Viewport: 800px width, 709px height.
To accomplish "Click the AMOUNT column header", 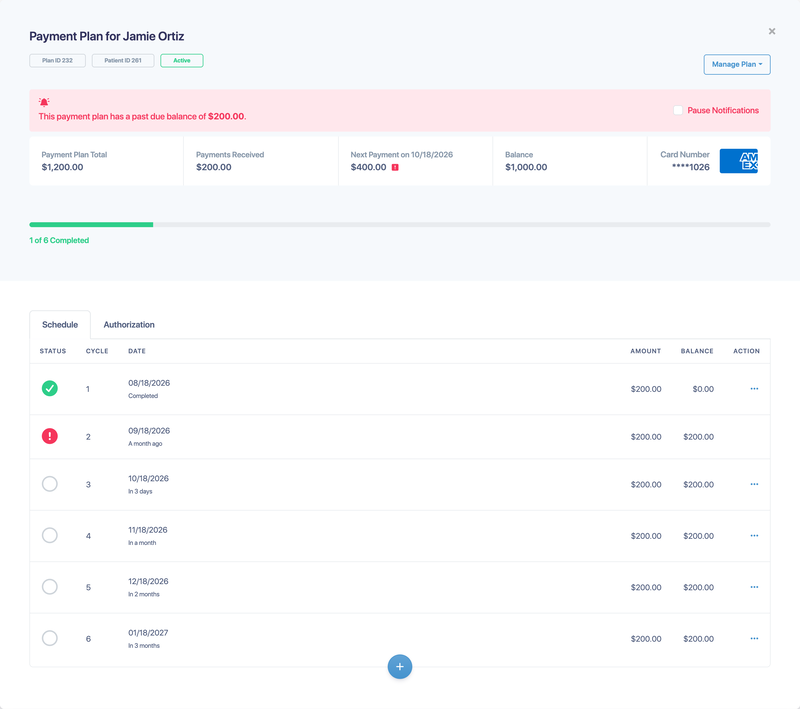I will coord(645,351).
